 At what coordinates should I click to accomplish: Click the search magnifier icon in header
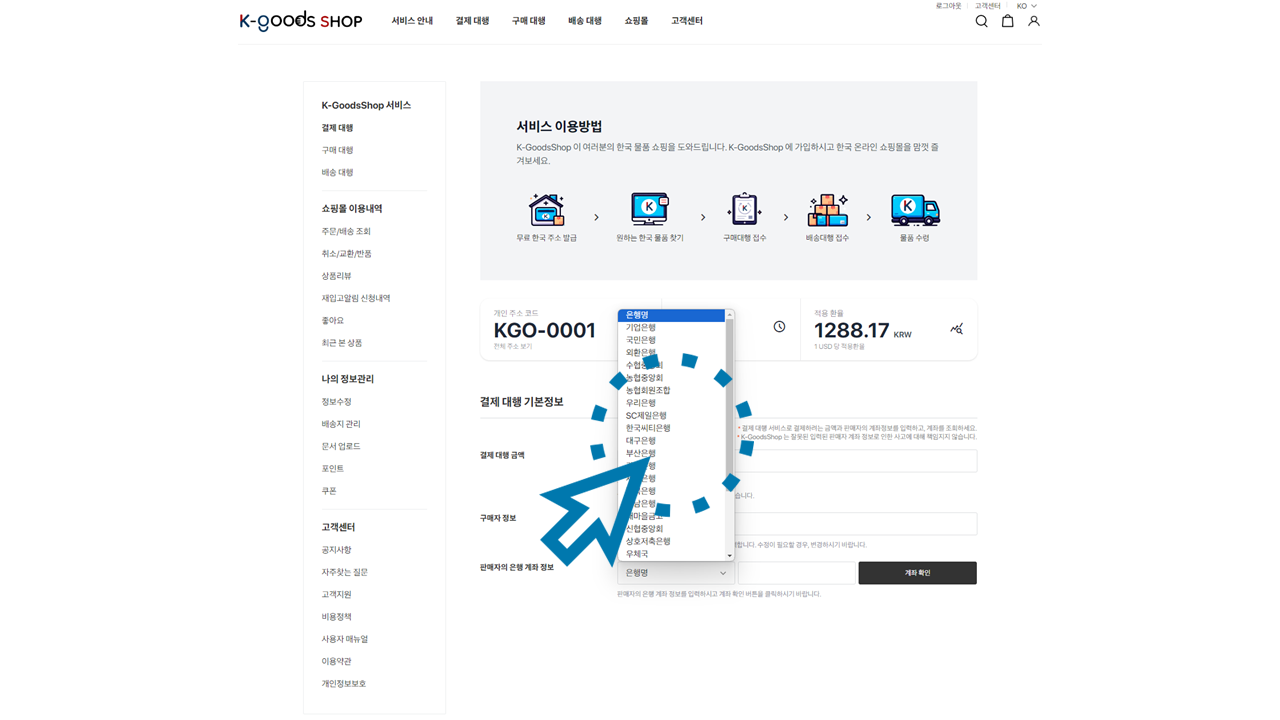[981, 21]
